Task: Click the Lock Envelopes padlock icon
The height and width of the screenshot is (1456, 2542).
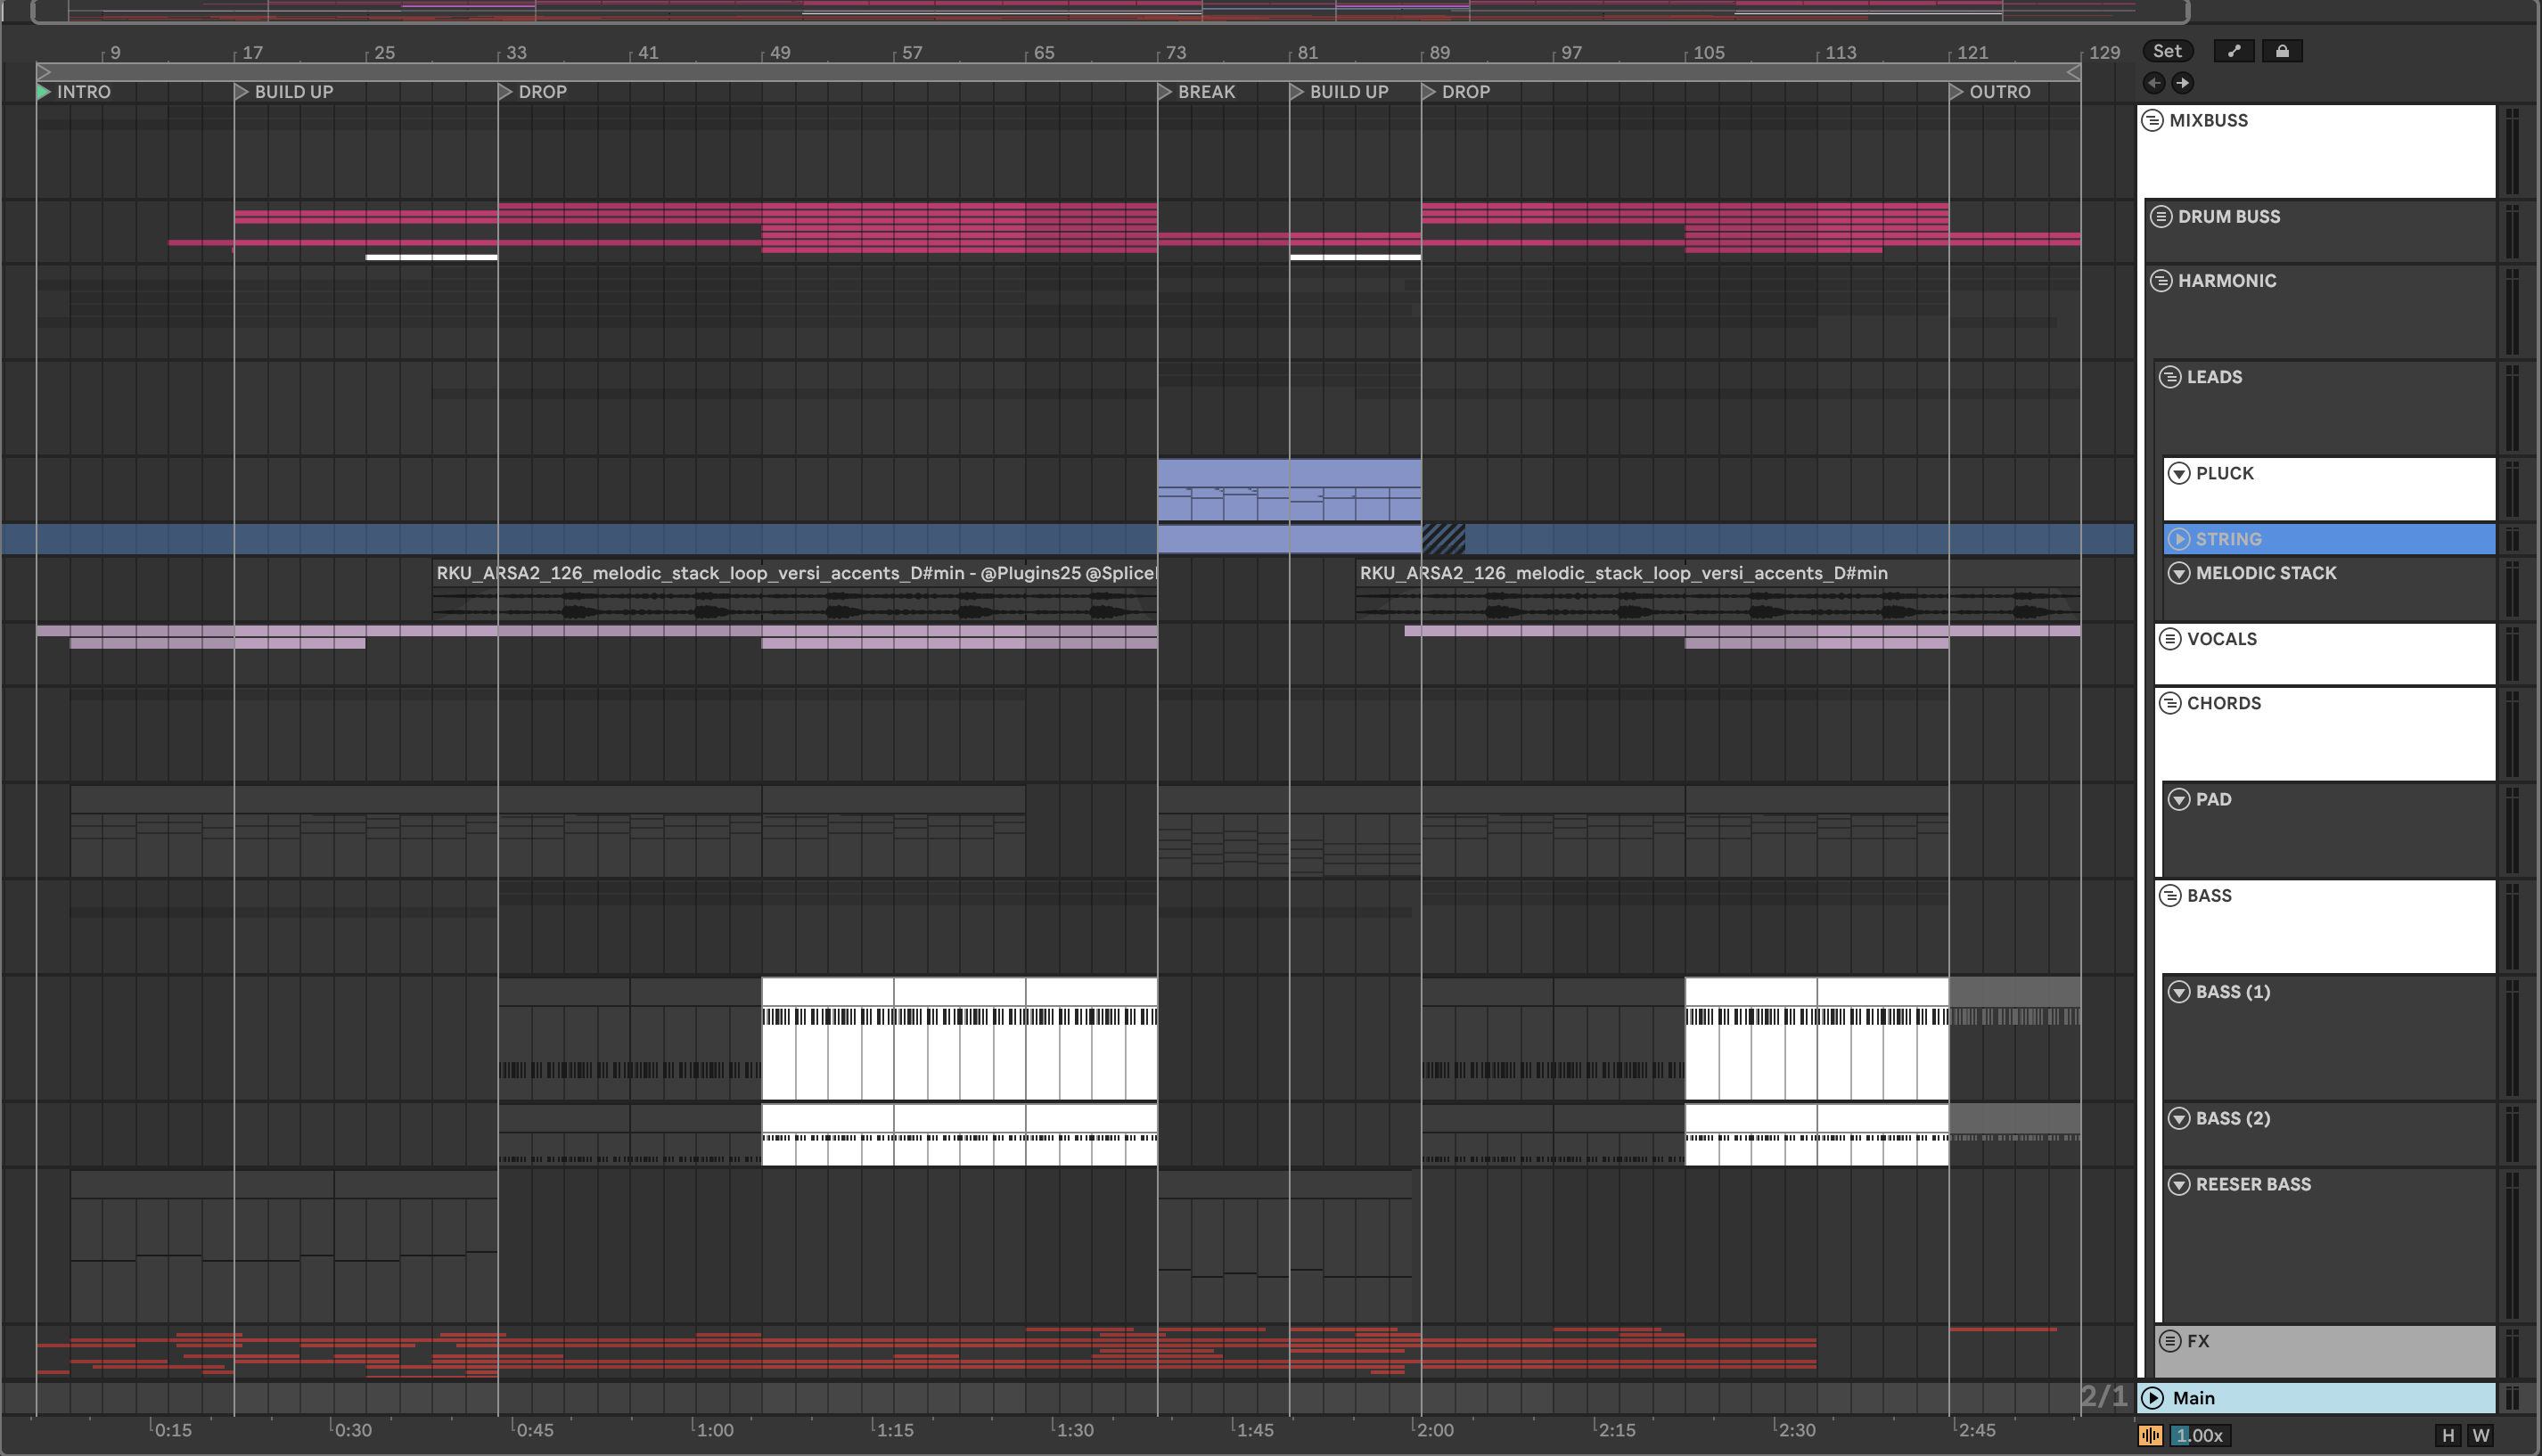Action: click(2282, 51)
